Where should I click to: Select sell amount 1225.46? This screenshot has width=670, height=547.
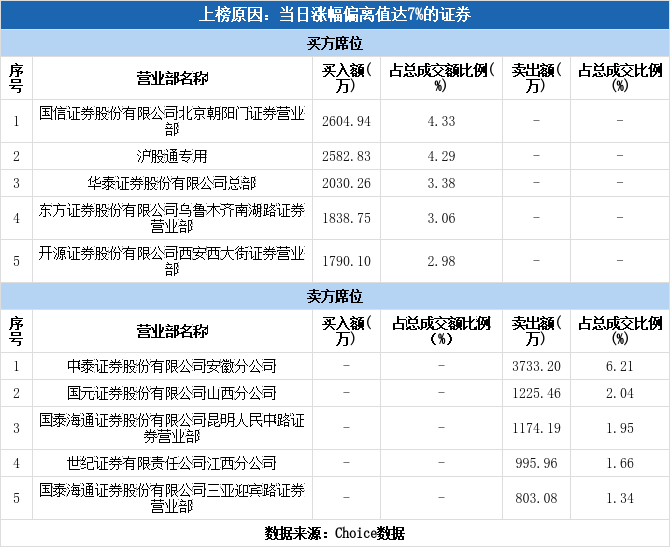536,393
